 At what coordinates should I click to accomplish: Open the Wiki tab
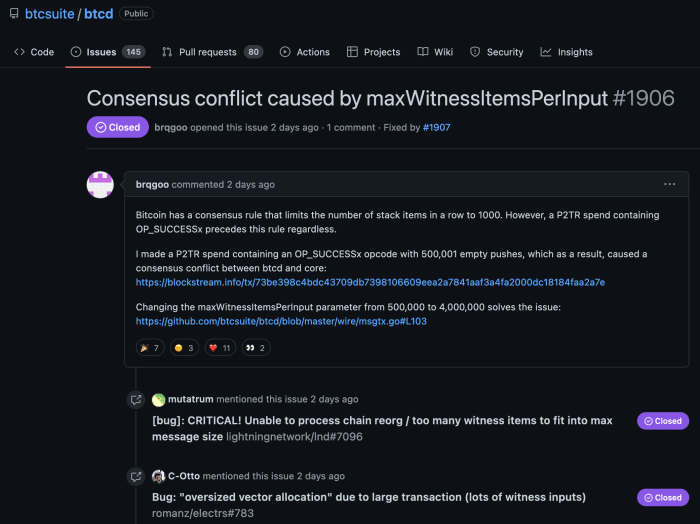pos(435,52)
